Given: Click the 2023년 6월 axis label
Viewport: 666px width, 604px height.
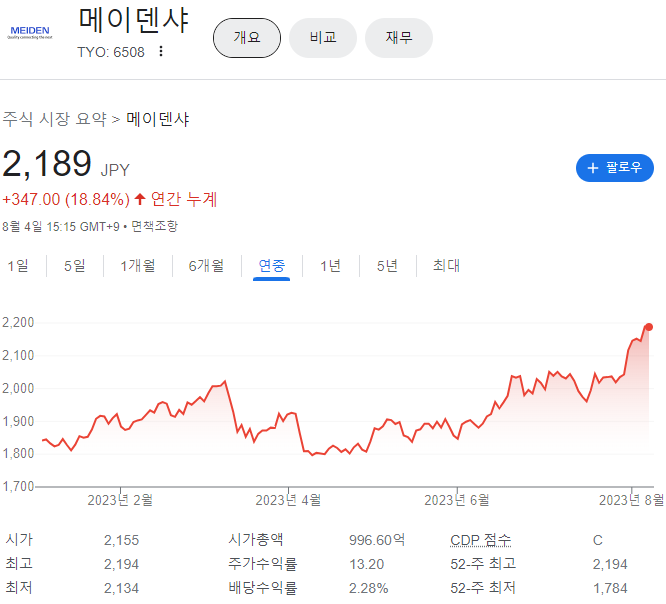Looking at the screenshot, I should click(457, 500).
